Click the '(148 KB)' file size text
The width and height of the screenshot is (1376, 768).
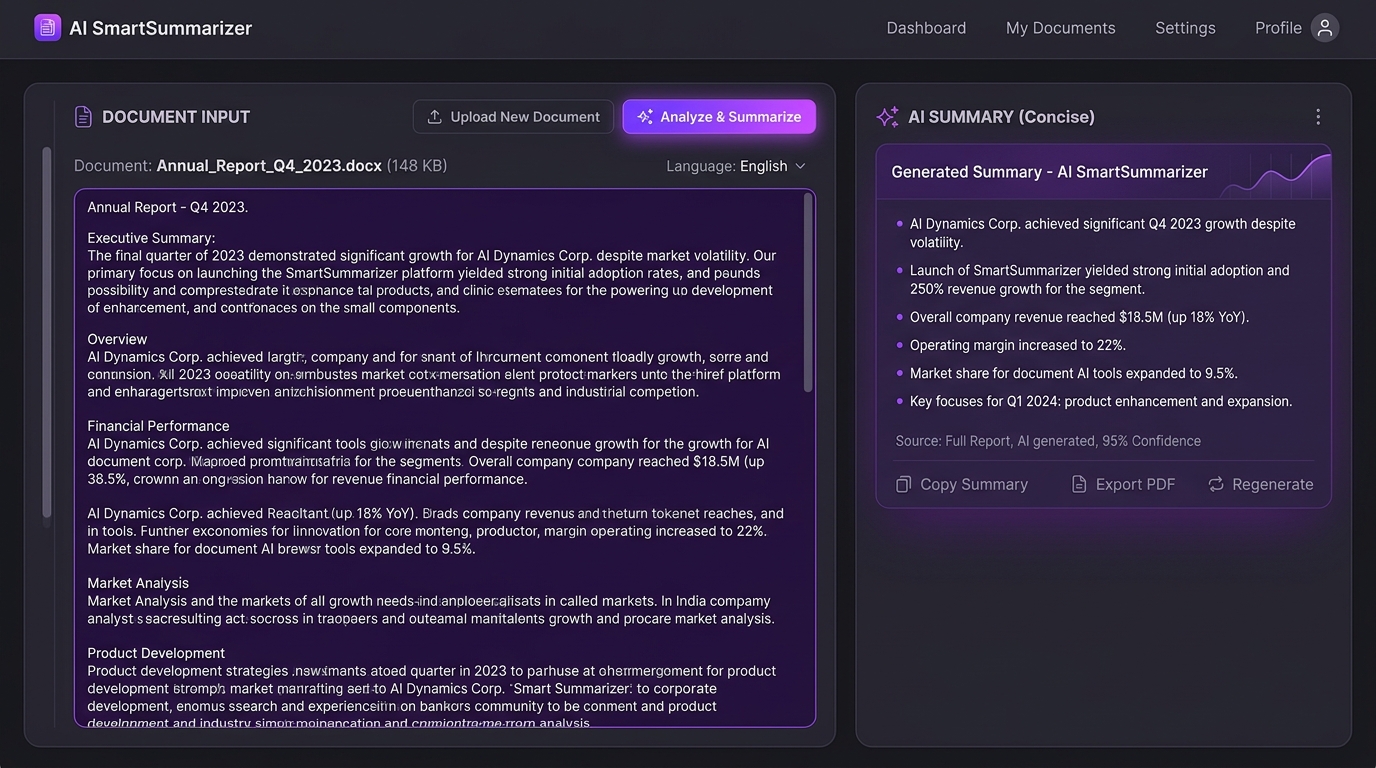click(x=417, y=166)
